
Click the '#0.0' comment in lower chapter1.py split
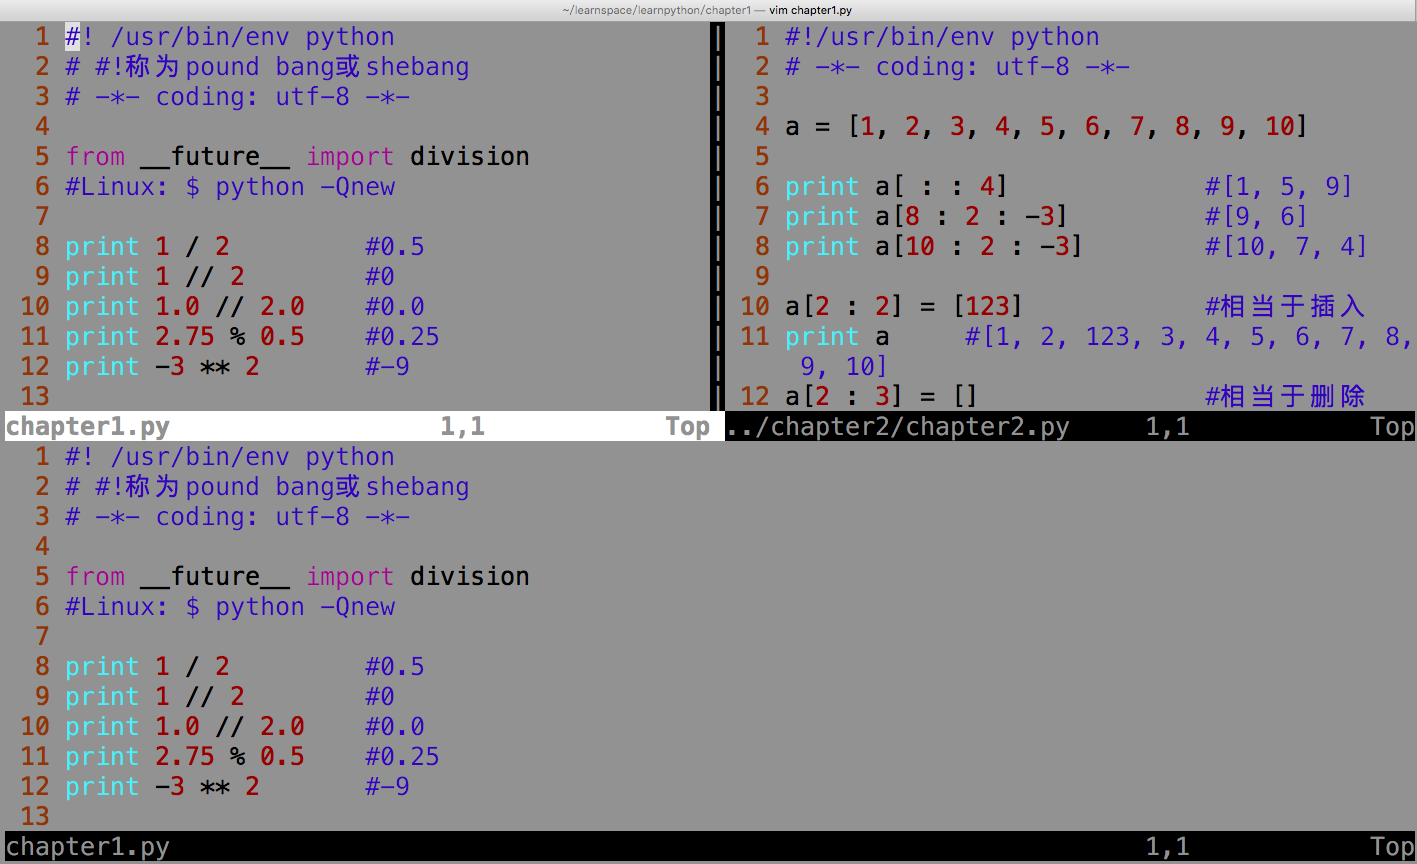click(395, 727)
